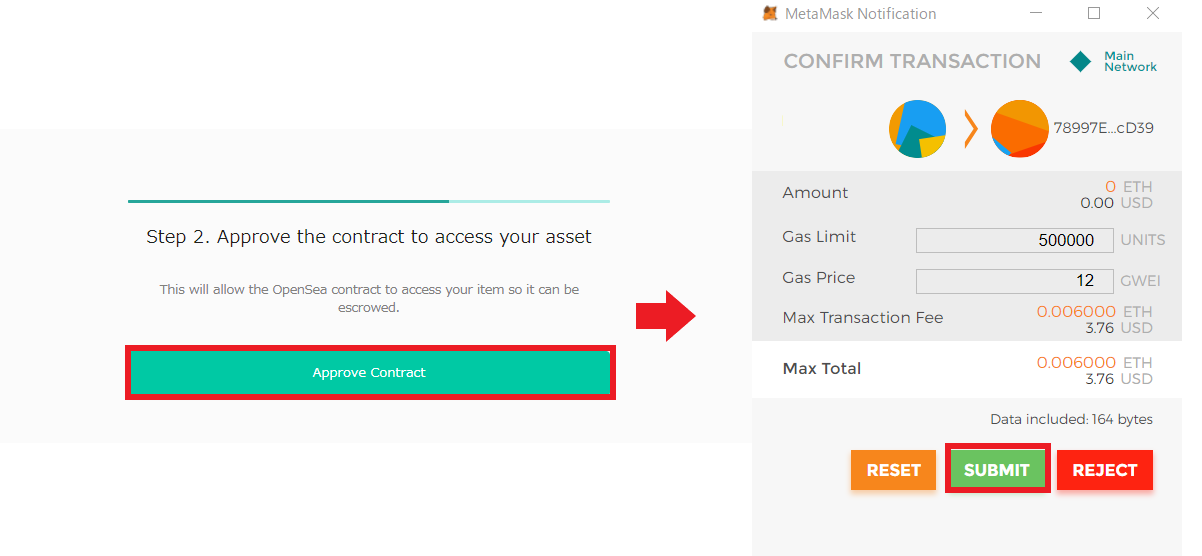
Task: Click the recipient address 78997E...cD39
Action: tap(1104, 128)
